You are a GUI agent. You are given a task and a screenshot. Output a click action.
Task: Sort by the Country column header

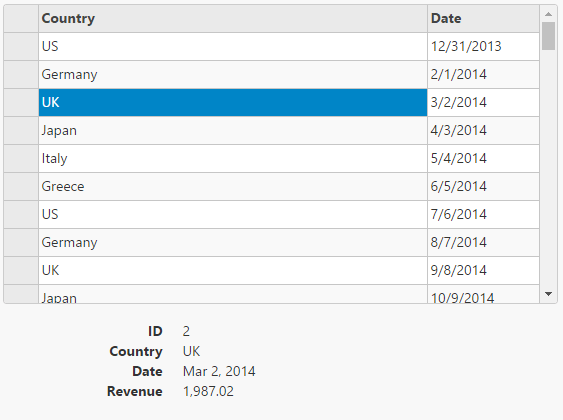tap(233, 19)
